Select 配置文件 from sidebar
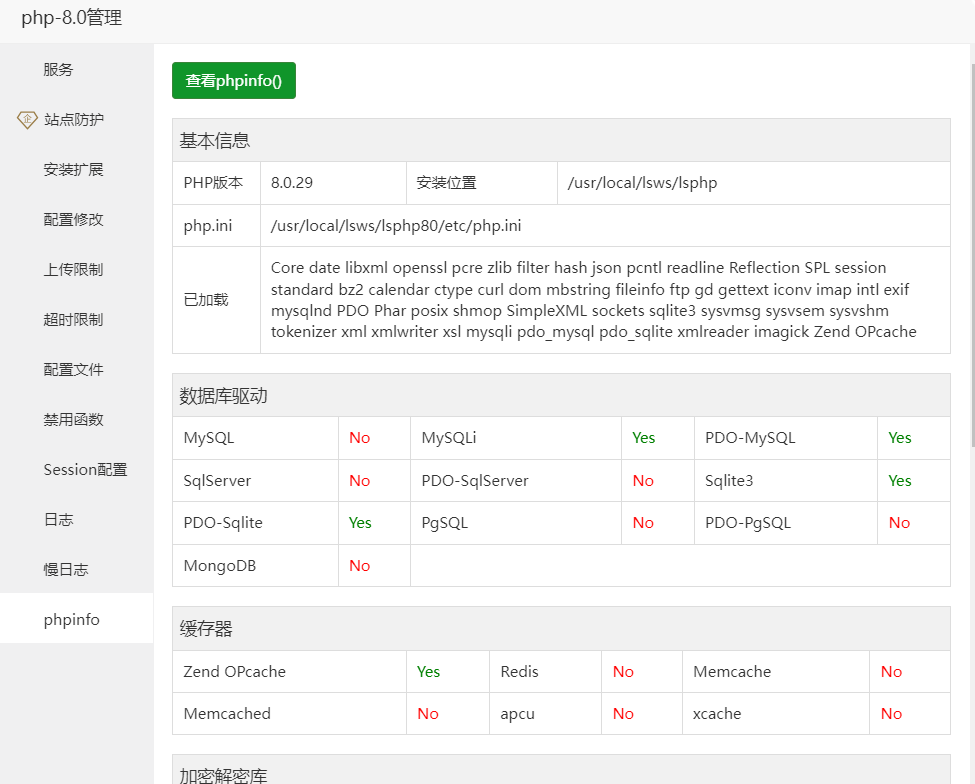Viewport: 975px width, 784px height. click(x=73, y=370)
